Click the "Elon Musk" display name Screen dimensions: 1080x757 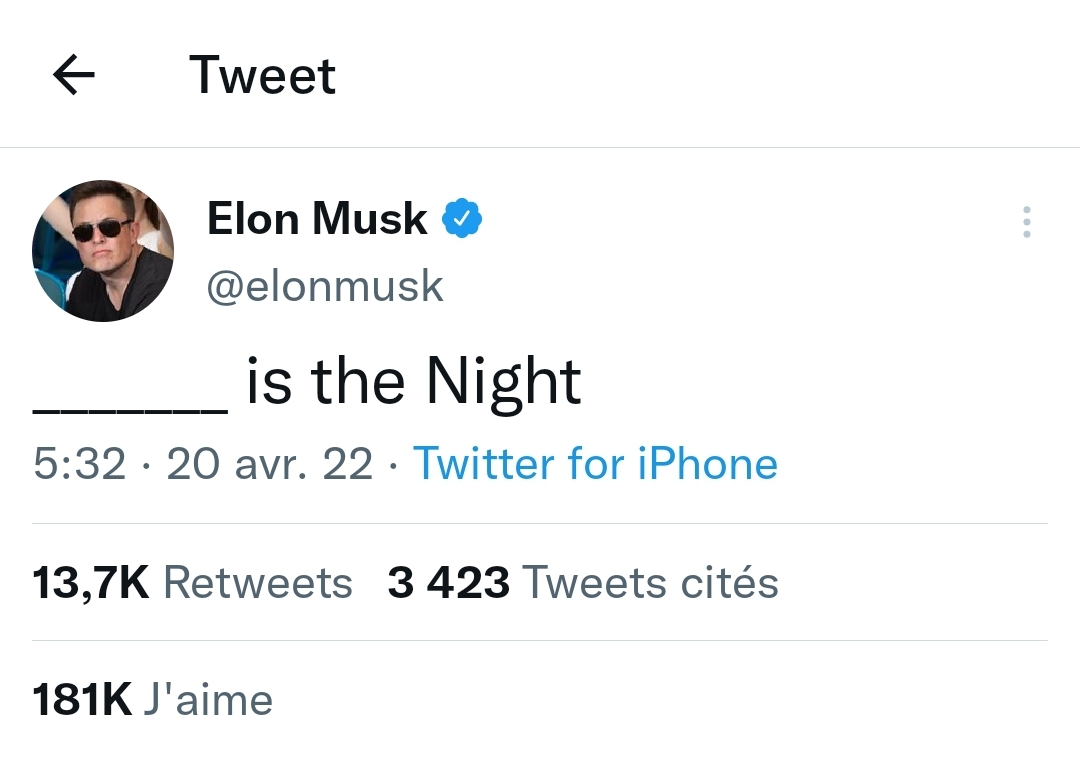[x=317, y=218]
